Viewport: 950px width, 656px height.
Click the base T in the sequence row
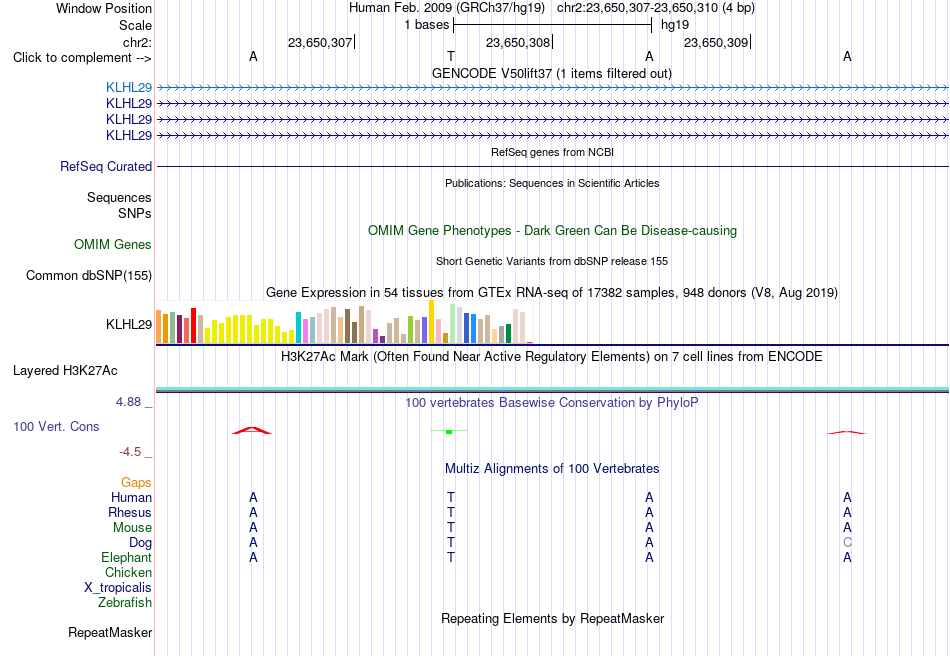(451, 57)
